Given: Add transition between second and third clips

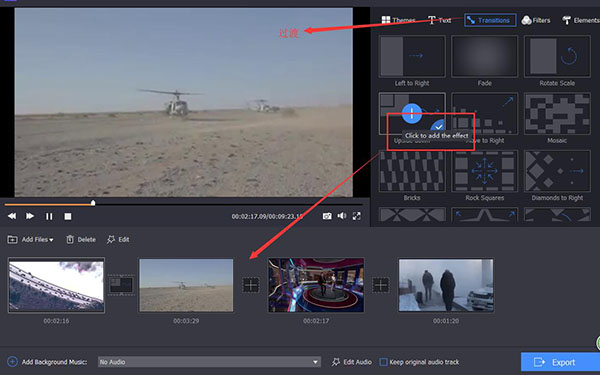Looking at the screenshot, I should [251, 285].
